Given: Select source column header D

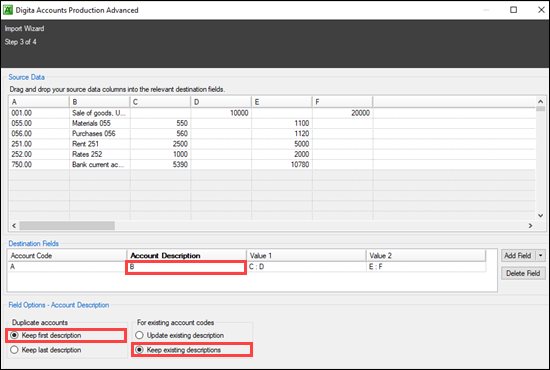Looking at the screenshot, I should click(x=221, y=102).
